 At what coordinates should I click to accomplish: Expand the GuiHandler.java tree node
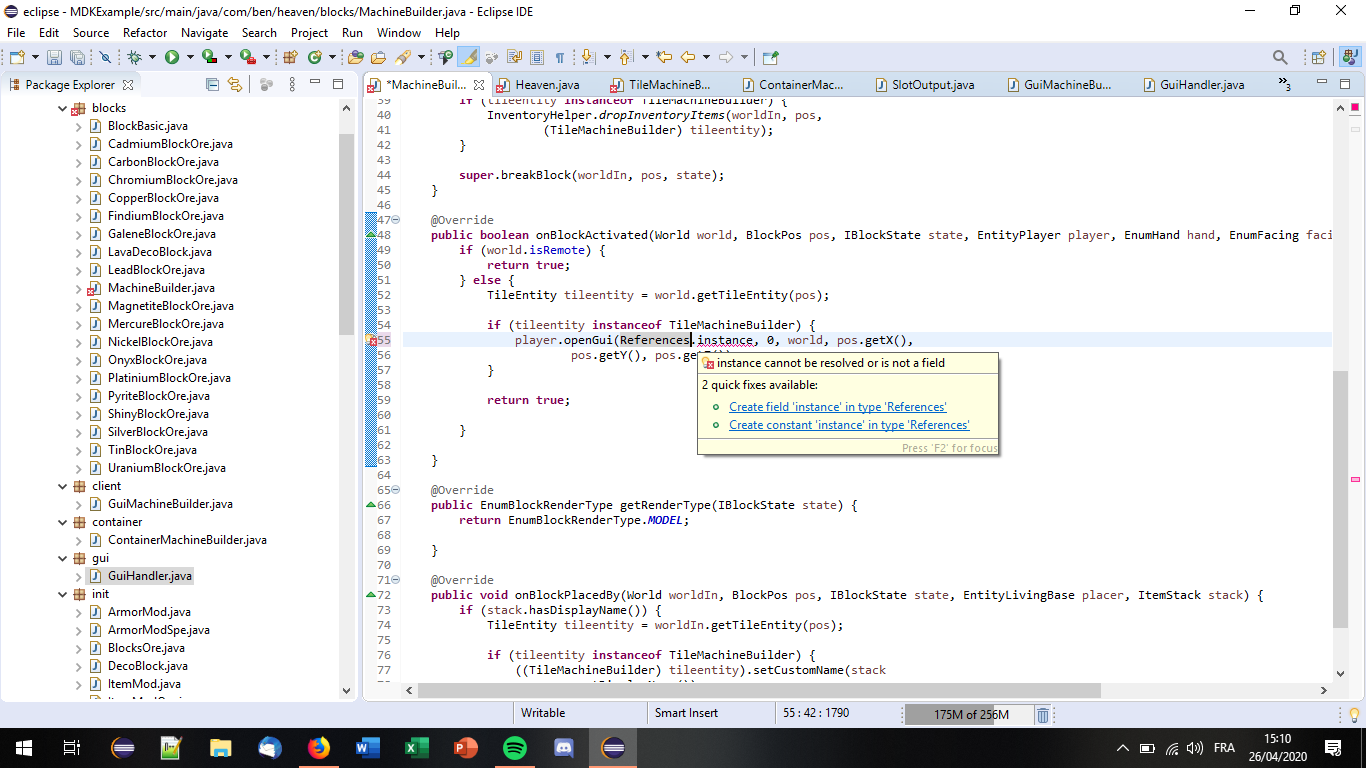[x=79, y=576]
